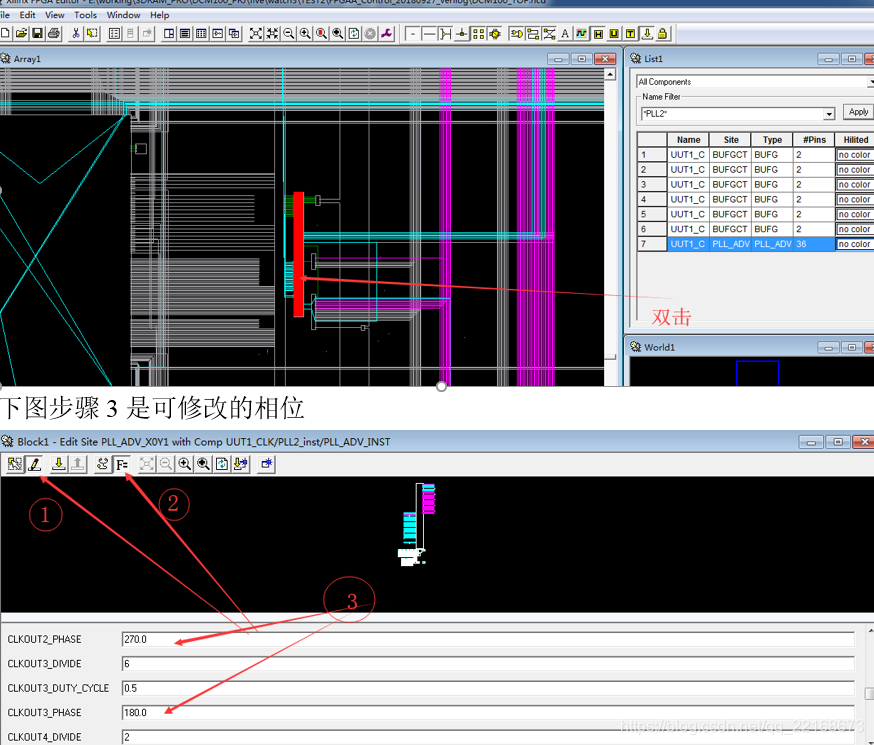Click the zoom-to-selection red magnifier icon

tap(321, 33)
